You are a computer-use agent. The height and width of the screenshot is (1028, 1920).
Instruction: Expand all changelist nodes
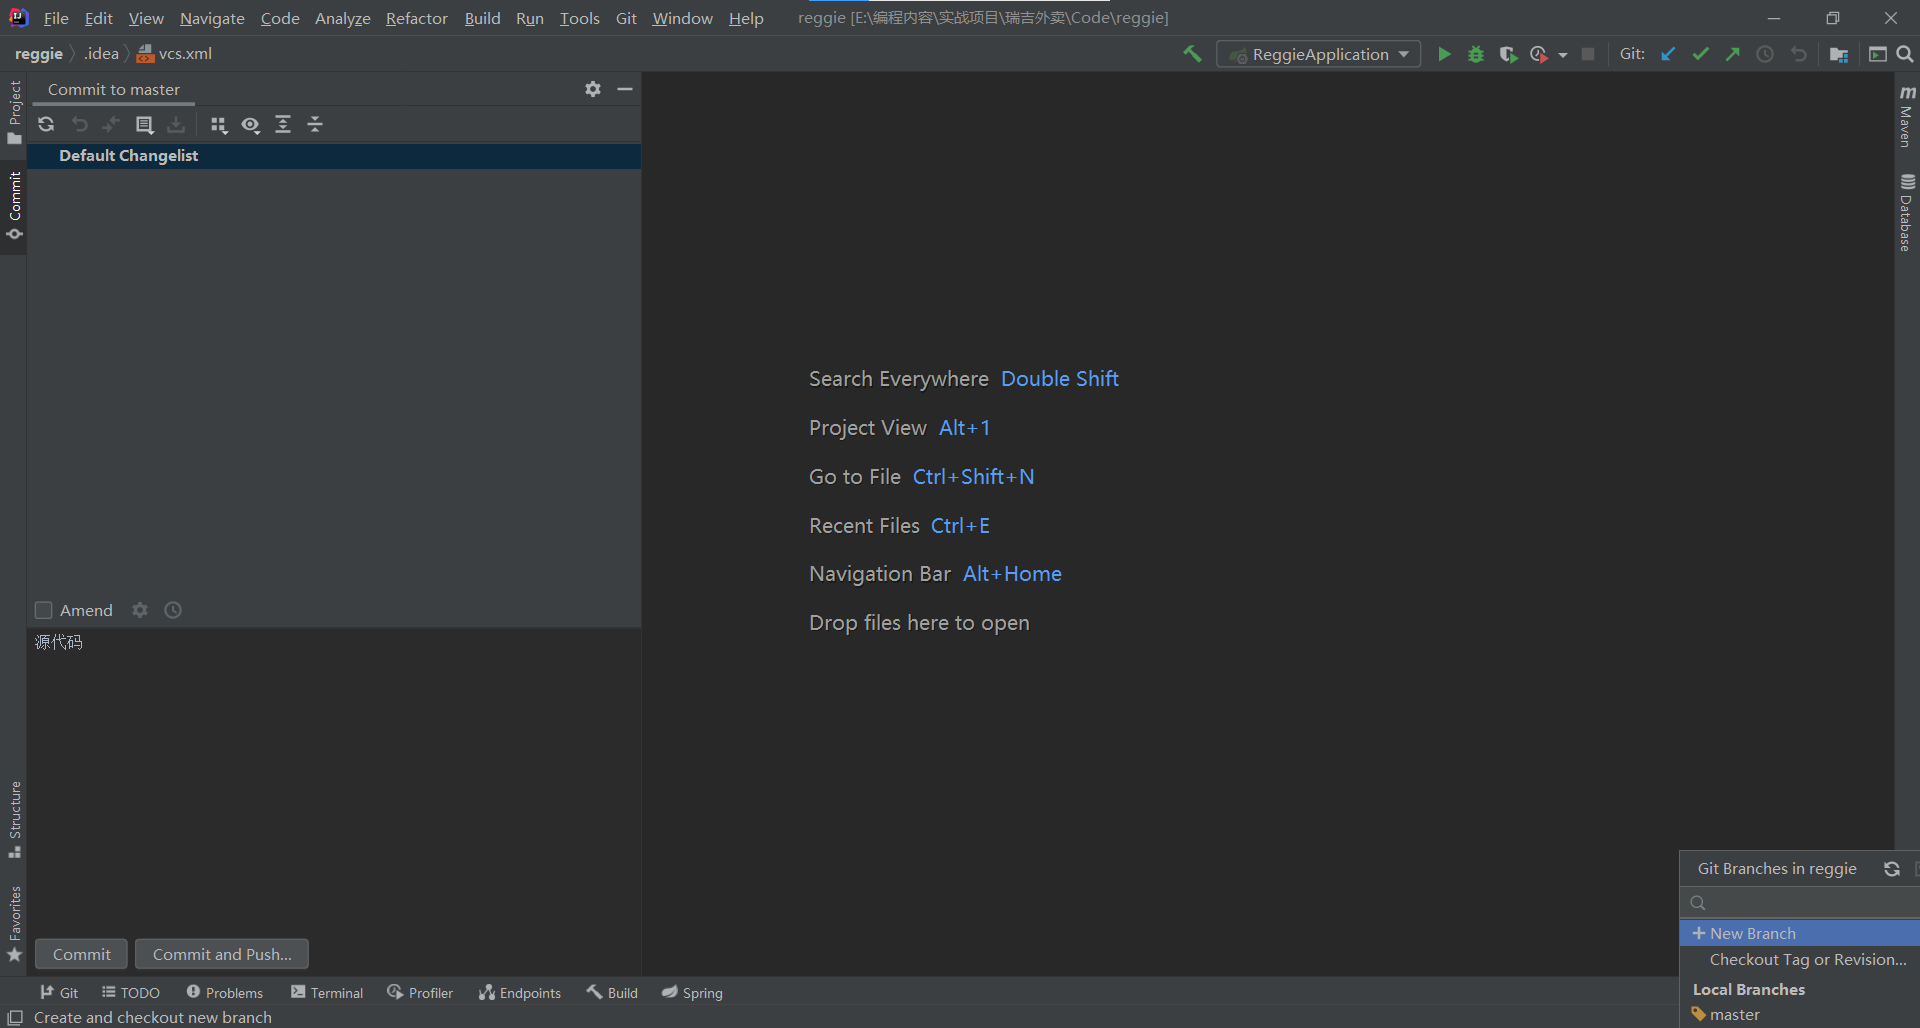click(x=283, y=124)
